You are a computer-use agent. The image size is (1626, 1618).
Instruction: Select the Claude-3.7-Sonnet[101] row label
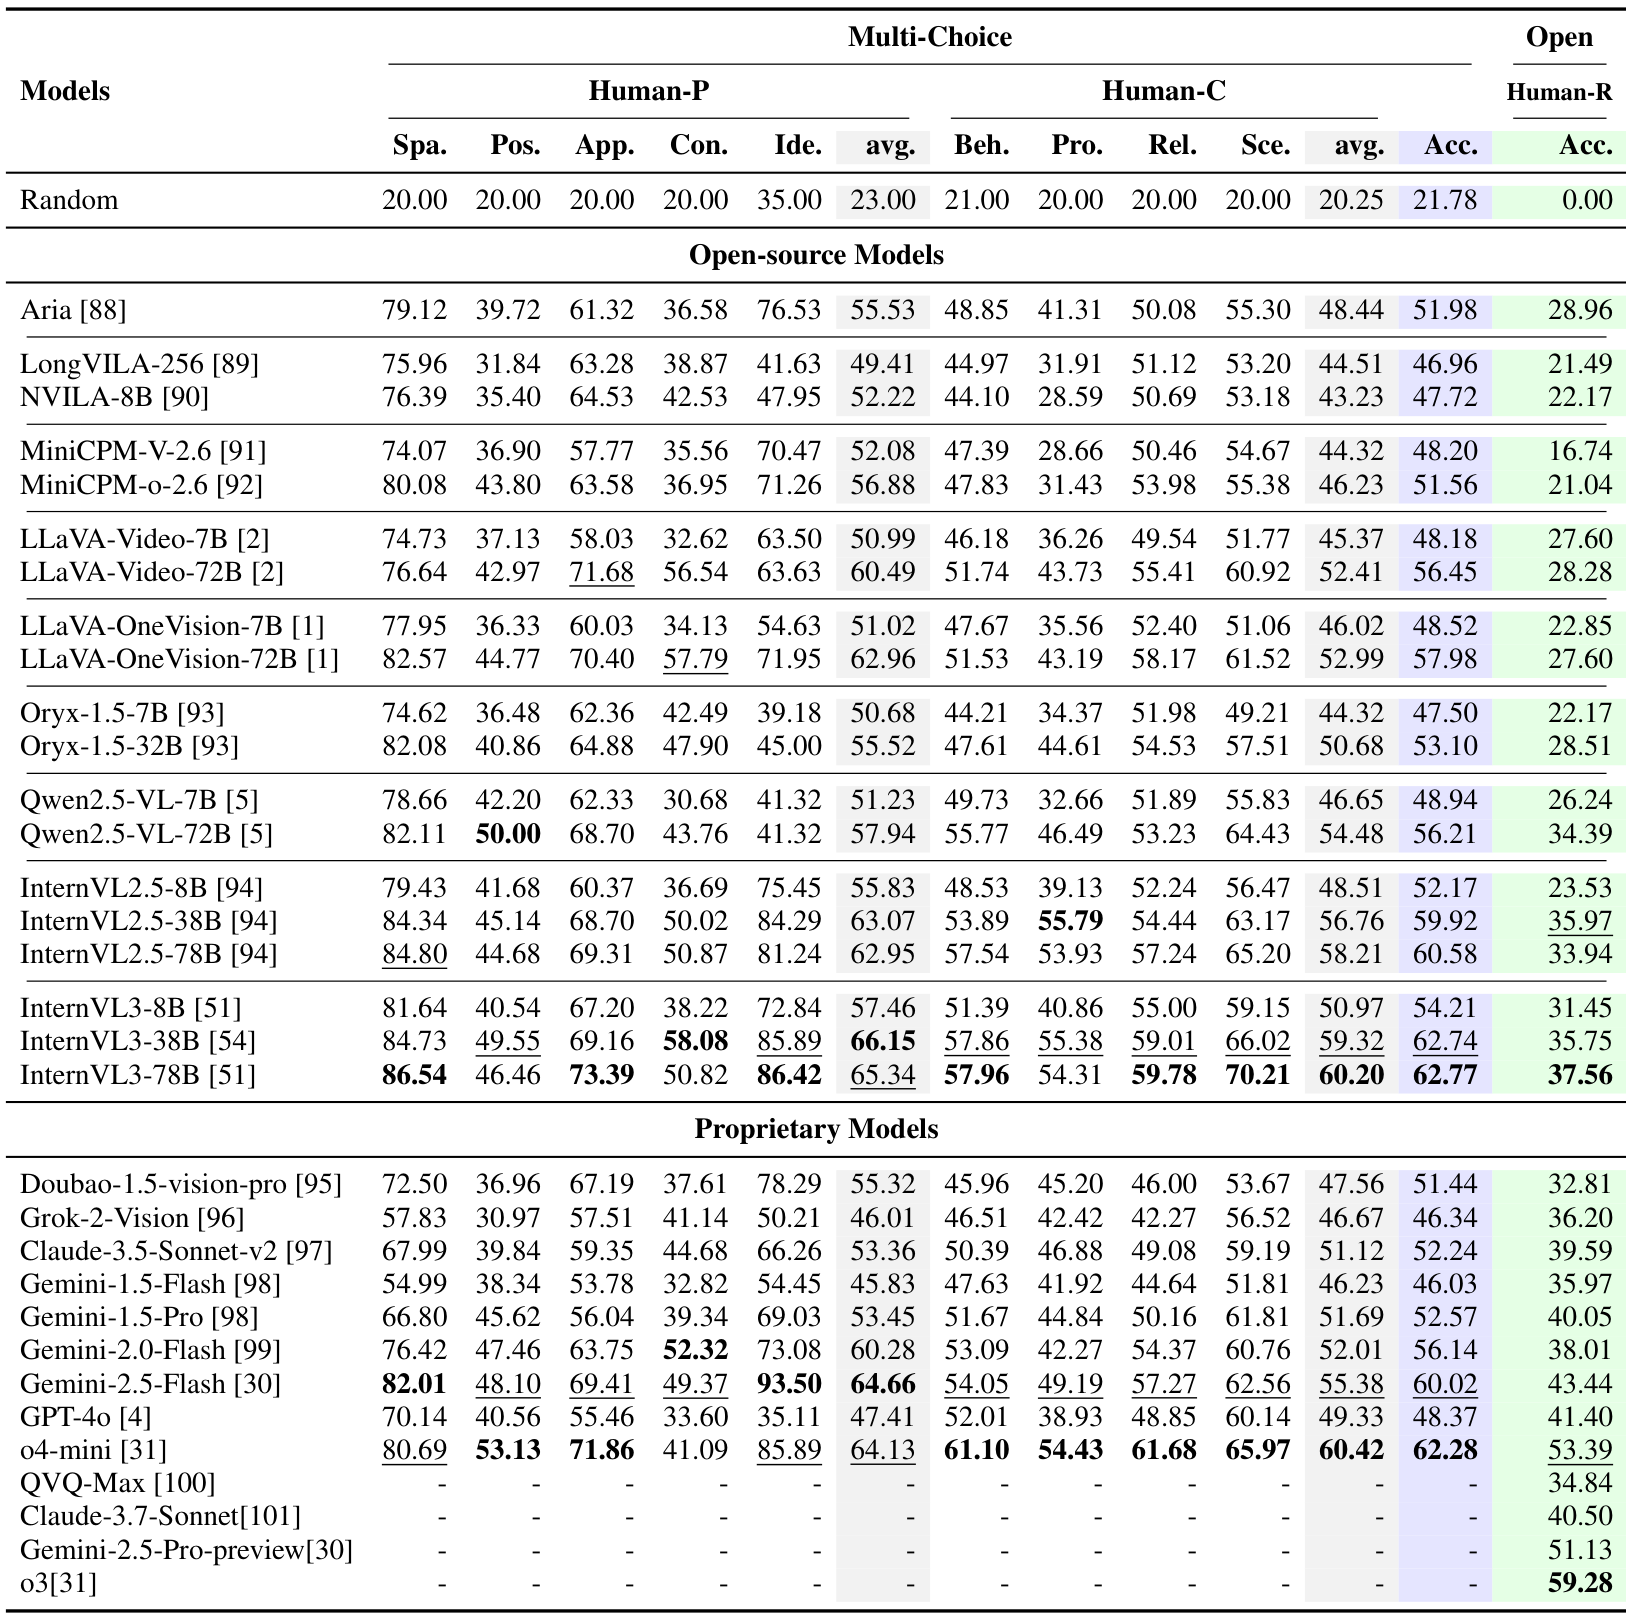[x=160, y=1517]
